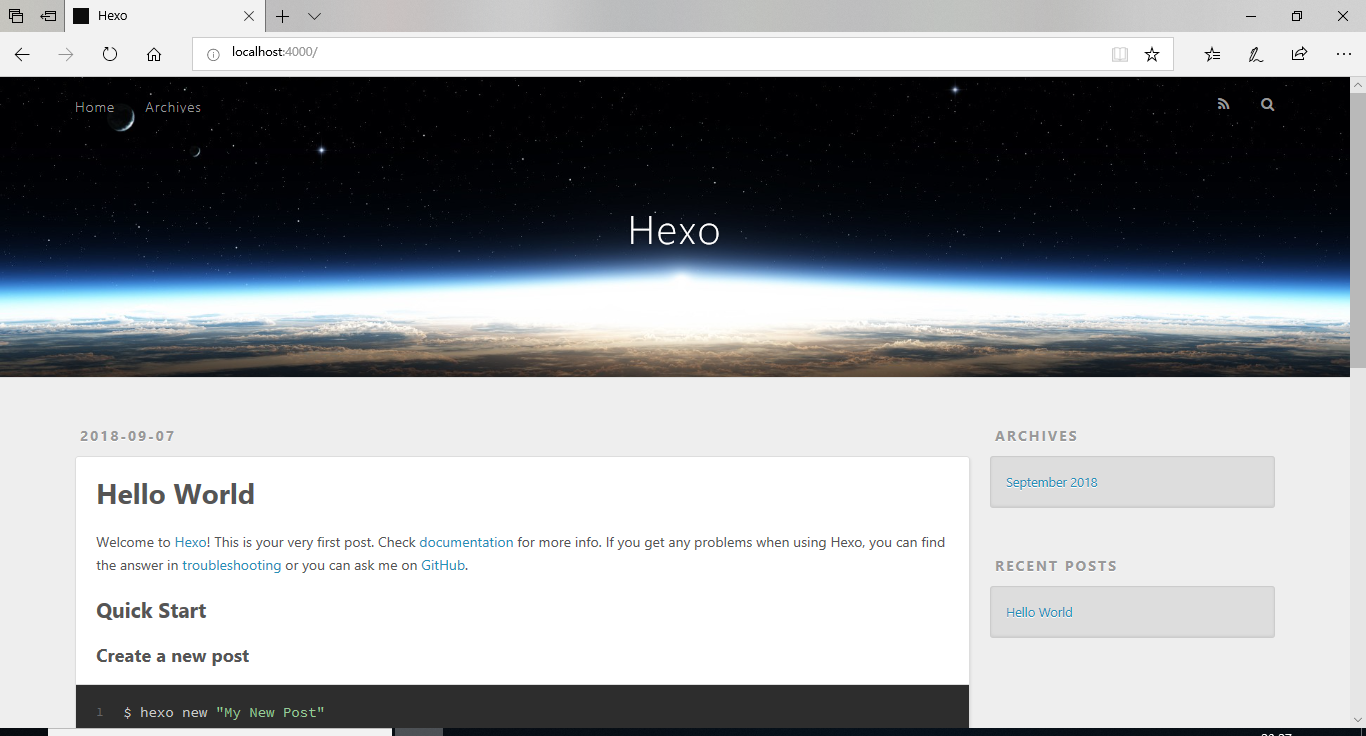Image resolution: width=1366 pixels, height=736 pixels.
Task: Minimize the browser window
Action: tap(1251, 16)
